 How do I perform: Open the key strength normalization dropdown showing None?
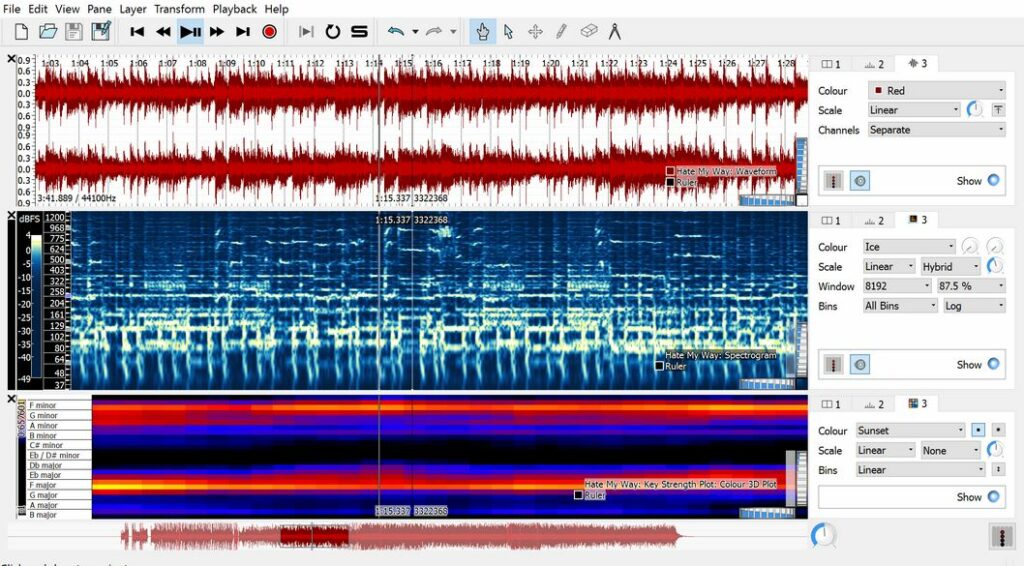click(950, 450)
